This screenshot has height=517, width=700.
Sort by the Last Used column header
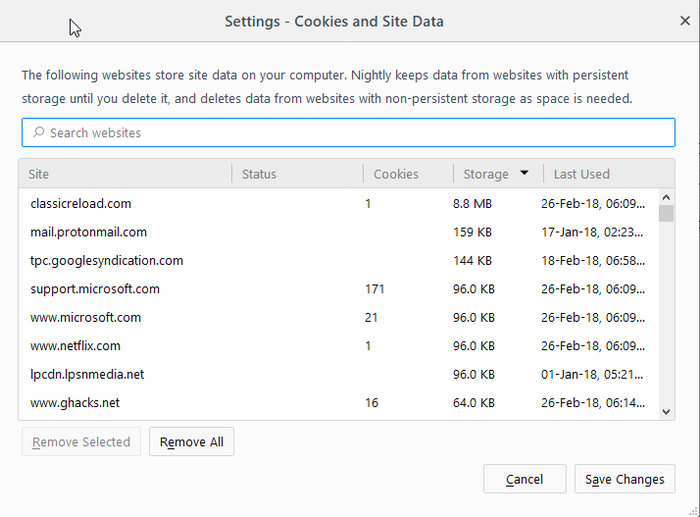point(595,174)
